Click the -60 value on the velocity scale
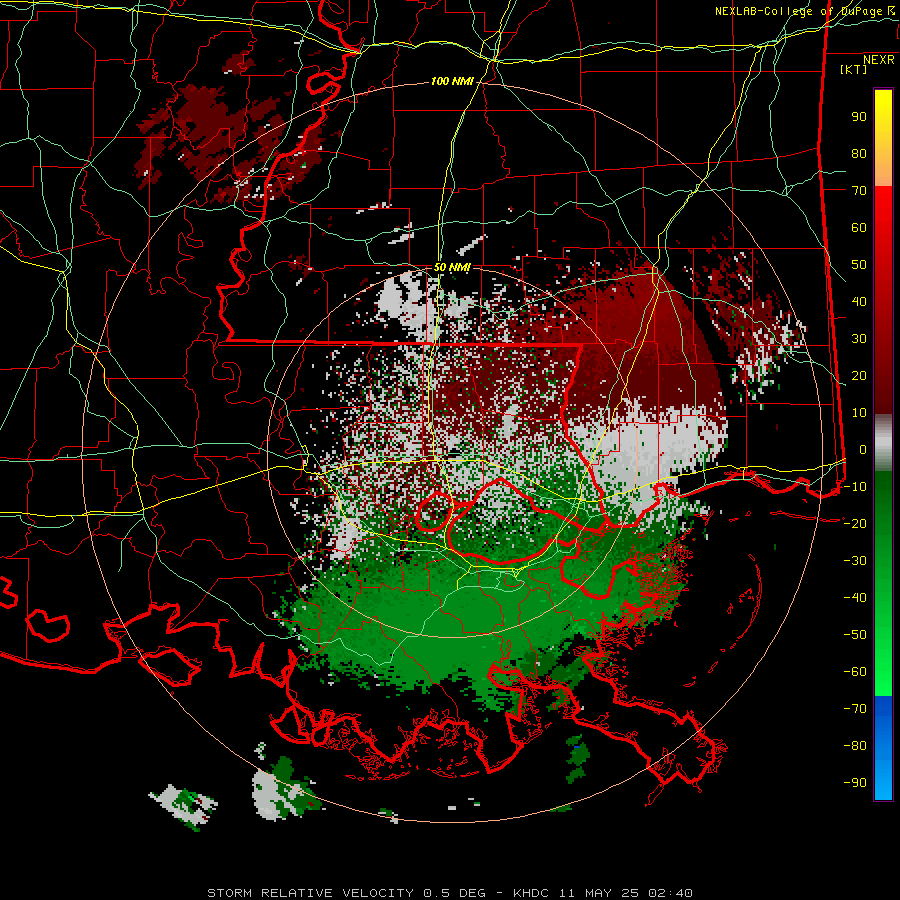 [x=855, y=672]
